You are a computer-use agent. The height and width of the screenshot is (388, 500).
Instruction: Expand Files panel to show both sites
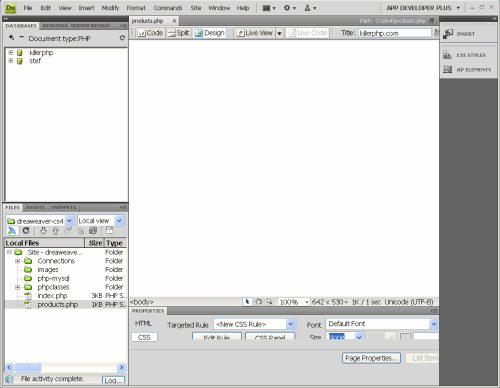109,230
